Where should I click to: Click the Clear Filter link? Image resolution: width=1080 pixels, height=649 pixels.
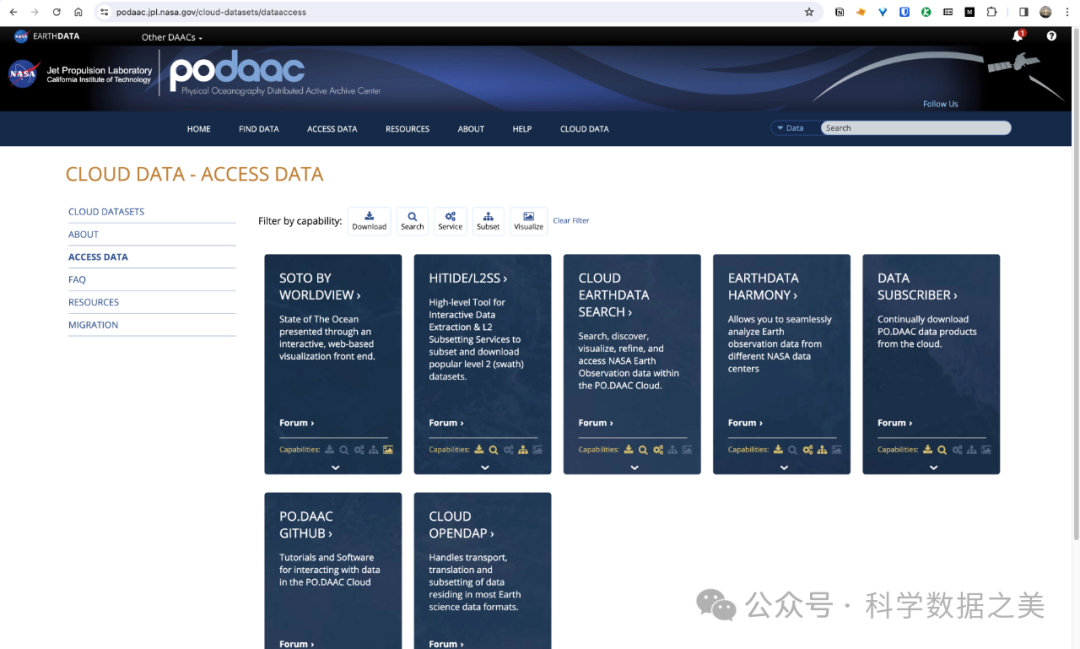pos(571,221)
